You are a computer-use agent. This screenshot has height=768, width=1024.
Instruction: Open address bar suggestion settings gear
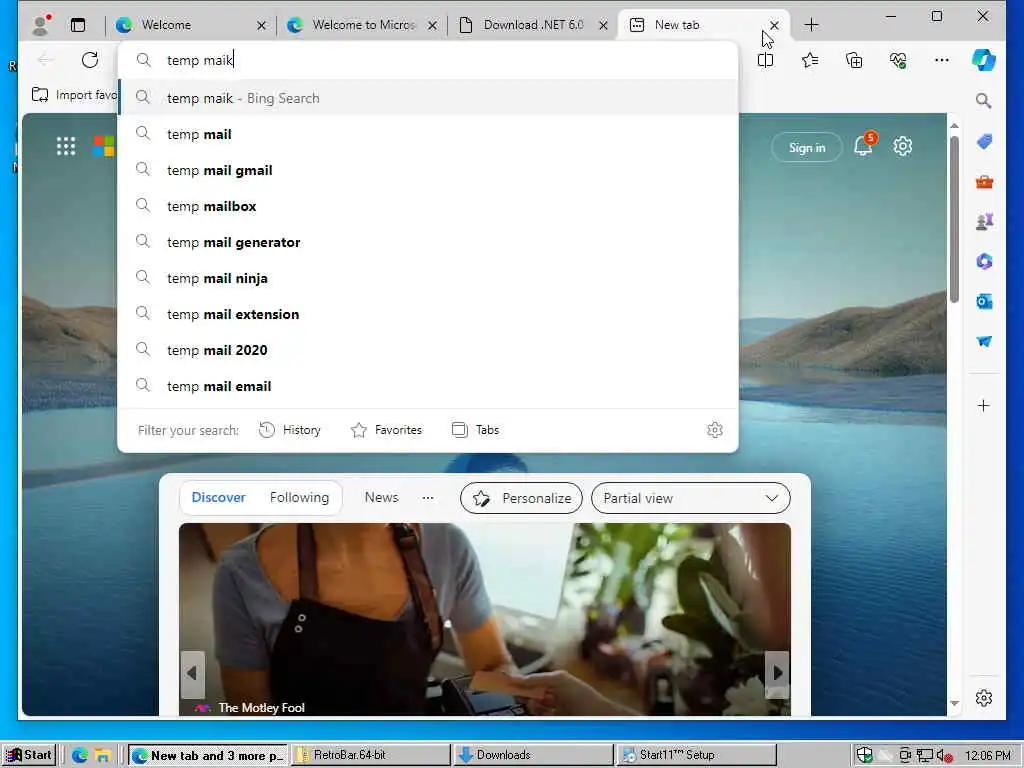click(714, 430)
